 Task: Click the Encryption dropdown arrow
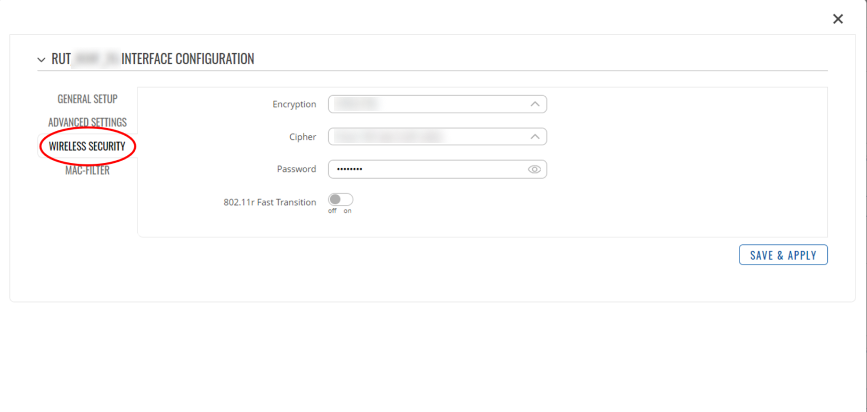pyautogui.click(x=535, y=104)
